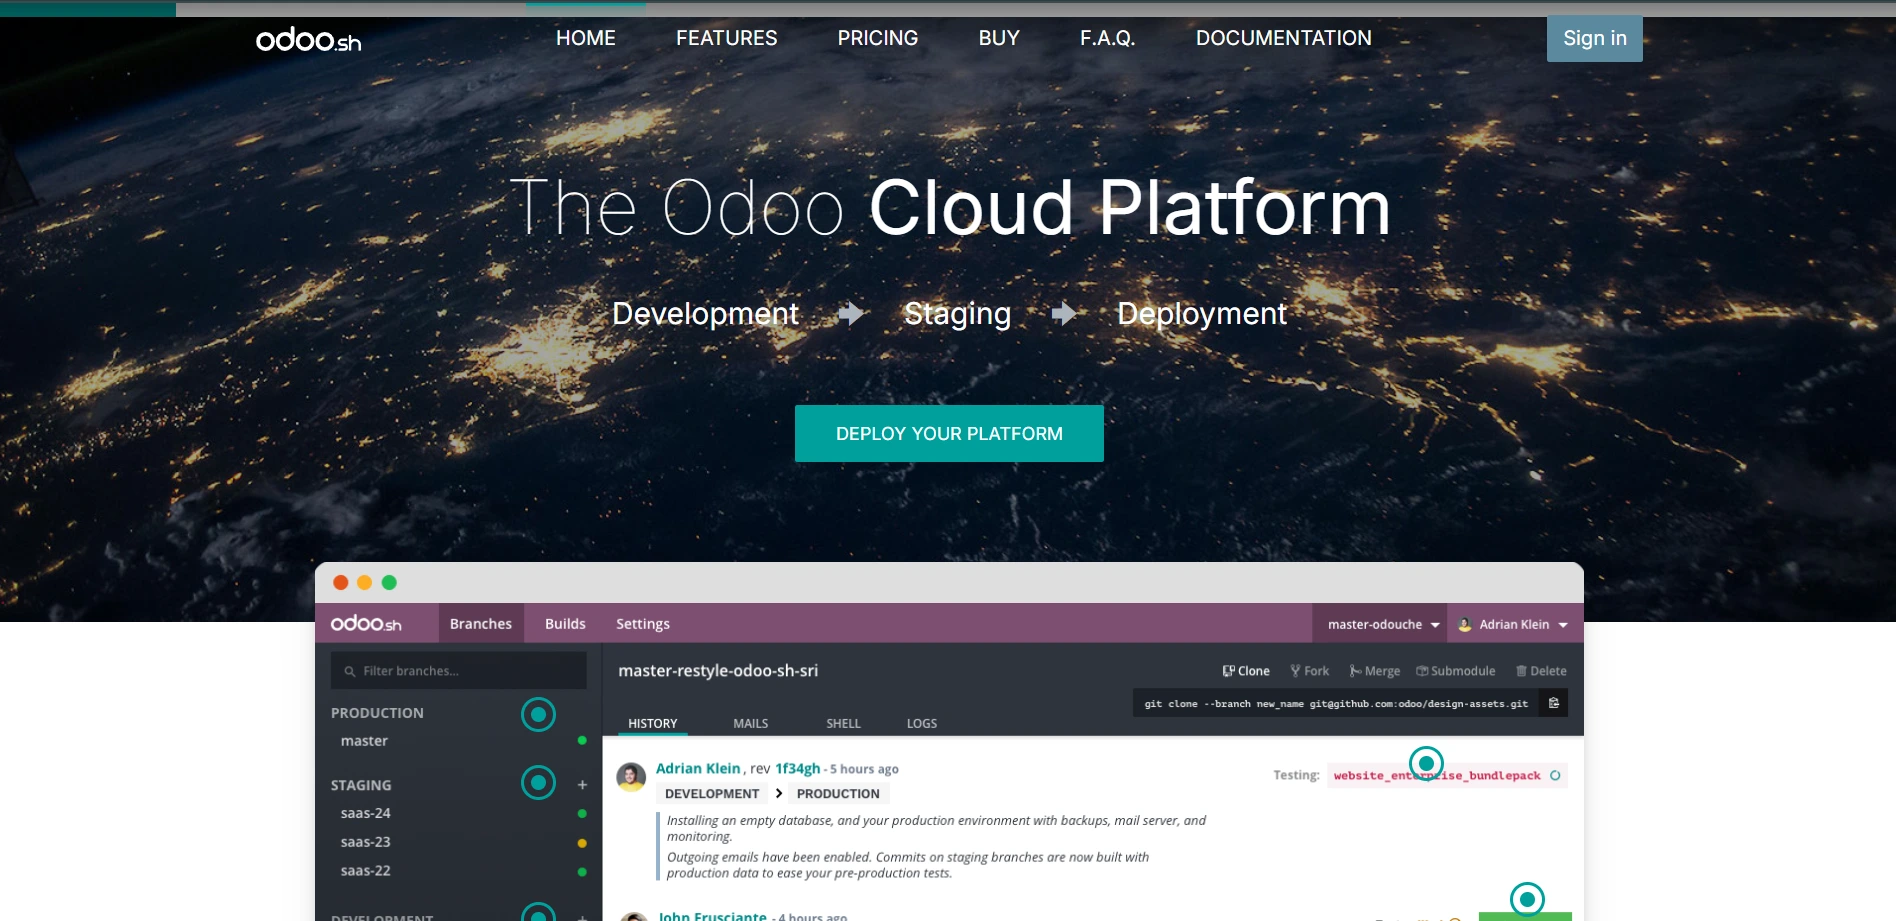The width and height of the screenshot is (1896, 921).
Task: Click the teal hotspot beside PRODUCTION
Action: tap(538, 714)
